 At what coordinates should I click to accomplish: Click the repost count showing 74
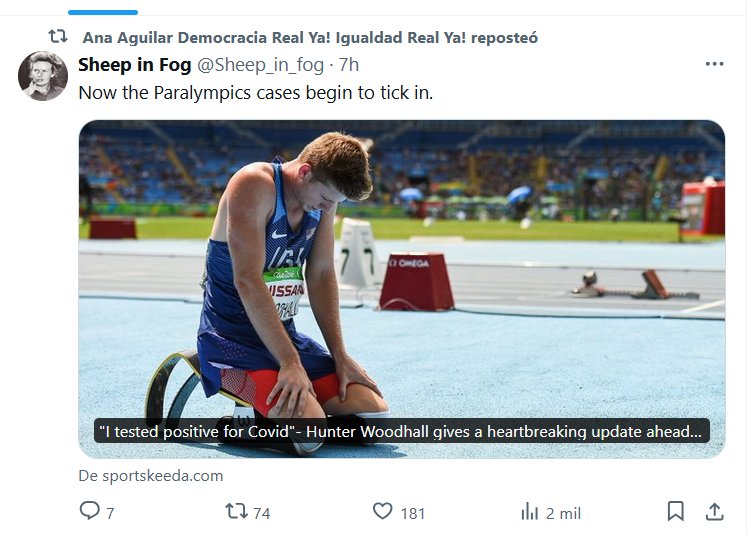[x=262, y=513]
